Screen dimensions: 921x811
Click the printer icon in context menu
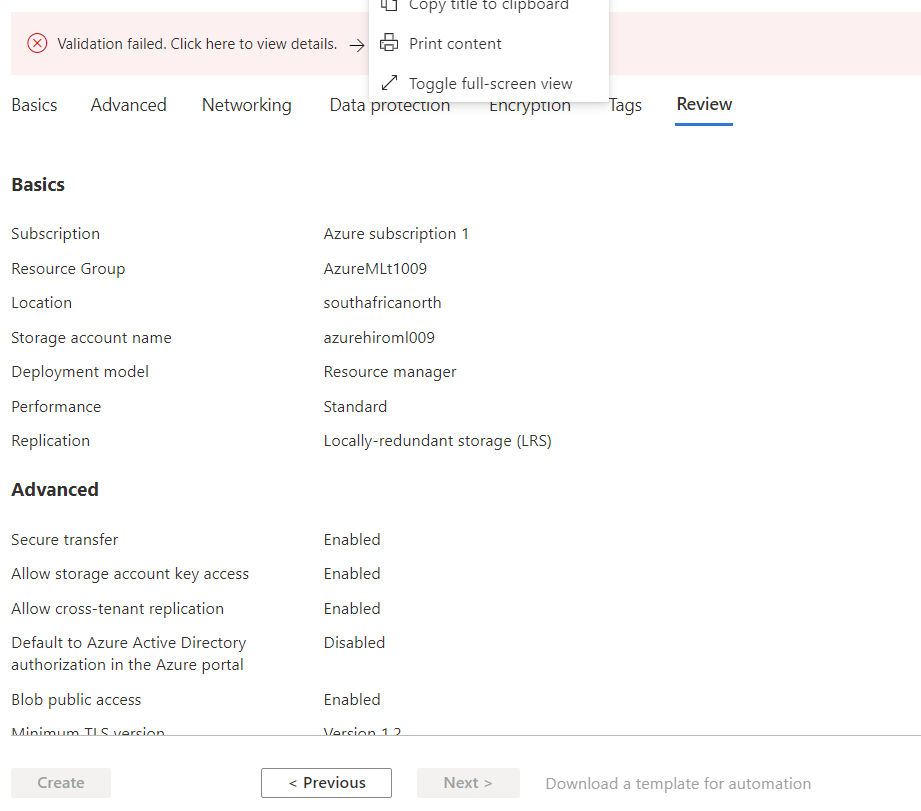pos(389,43)
